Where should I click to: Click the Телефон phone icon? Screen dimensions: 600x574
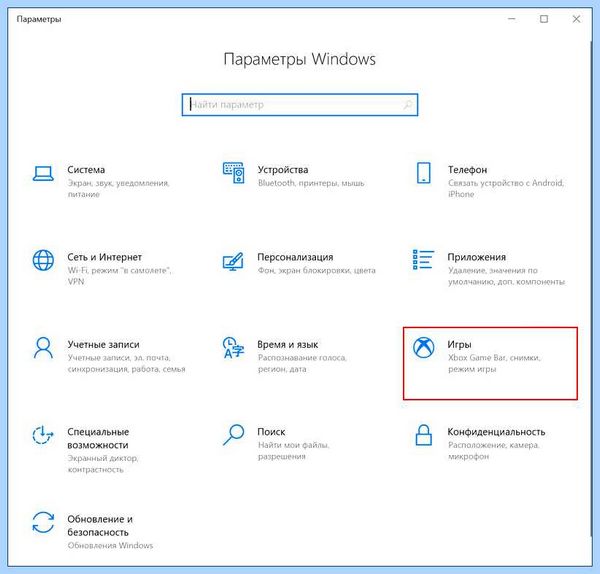[424, 173]
